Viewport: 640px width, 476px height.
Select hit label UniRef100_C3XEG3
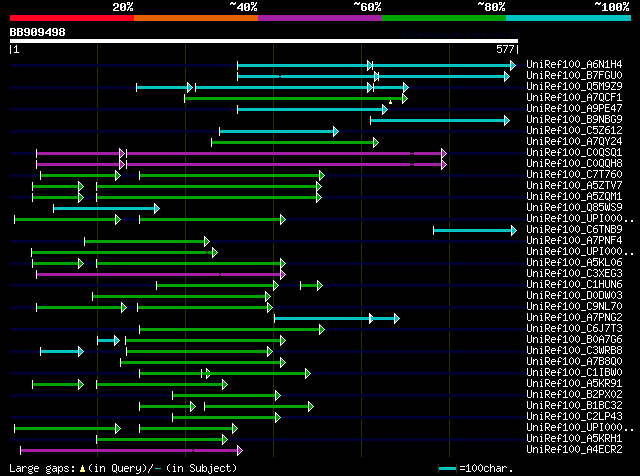[x=574, y=274]
